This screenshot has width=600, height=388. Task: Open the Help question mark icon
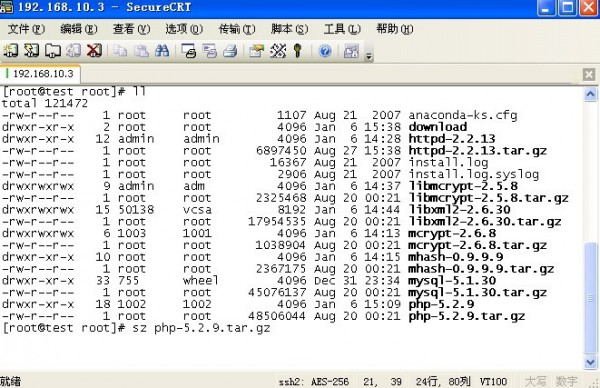325,51
